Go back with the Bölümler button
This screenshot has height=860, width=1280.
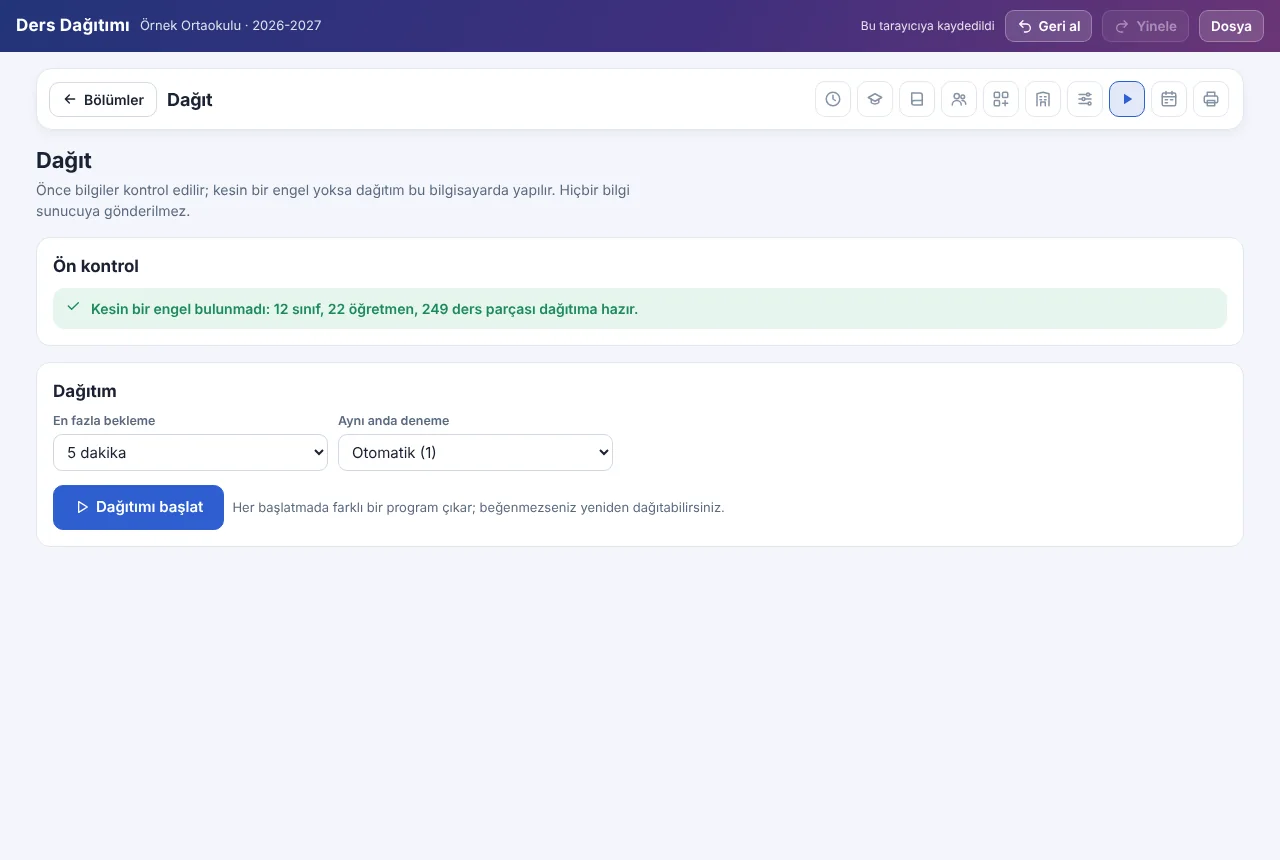click(103, 99)
